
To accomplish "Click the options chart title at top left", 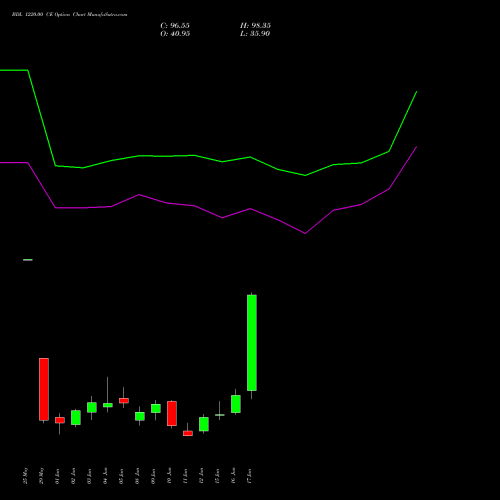I will (69, 15).
